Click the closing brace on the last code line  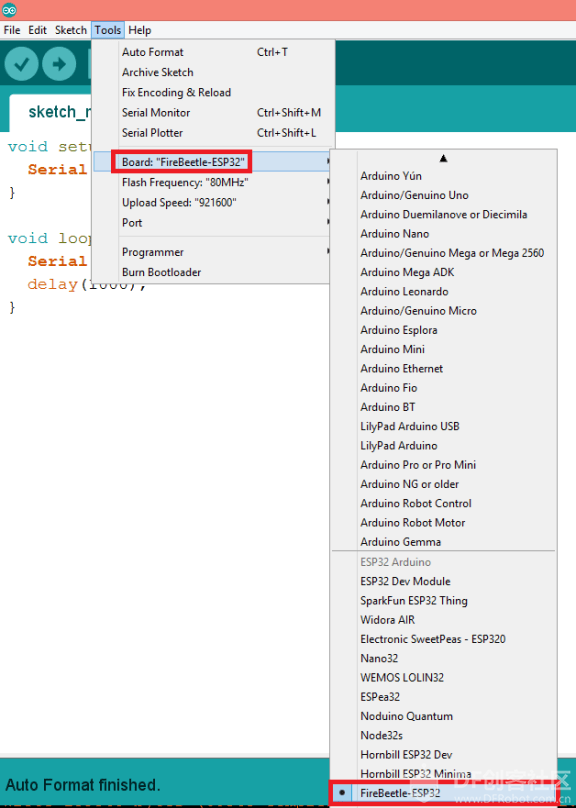pos(12,308)
